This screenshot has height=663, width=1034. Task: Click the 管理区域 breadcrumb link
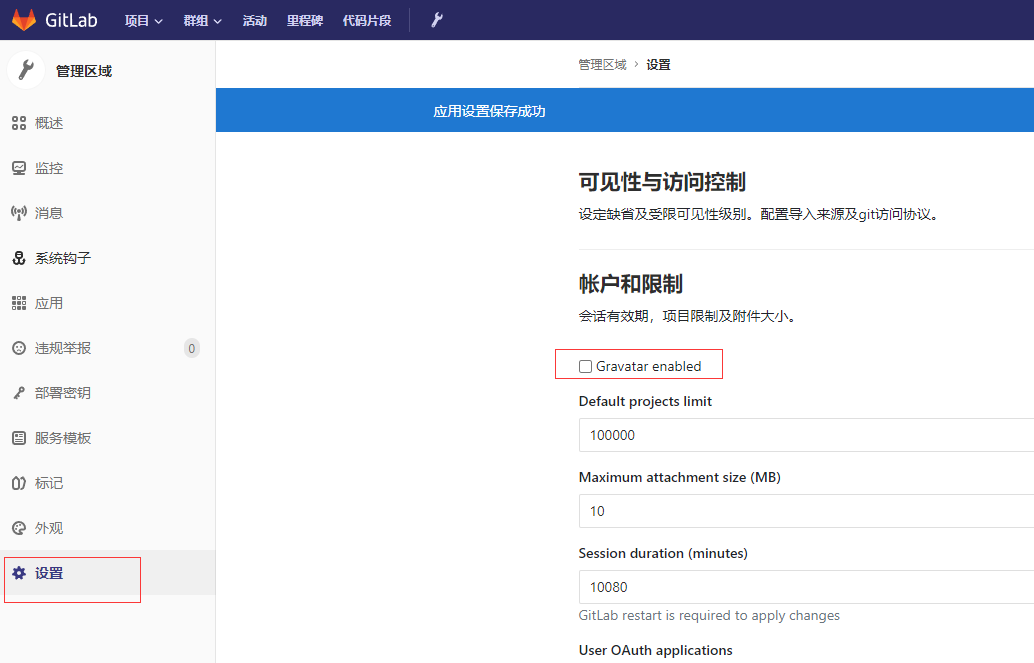pyautogui.click(x=602, y=65)
